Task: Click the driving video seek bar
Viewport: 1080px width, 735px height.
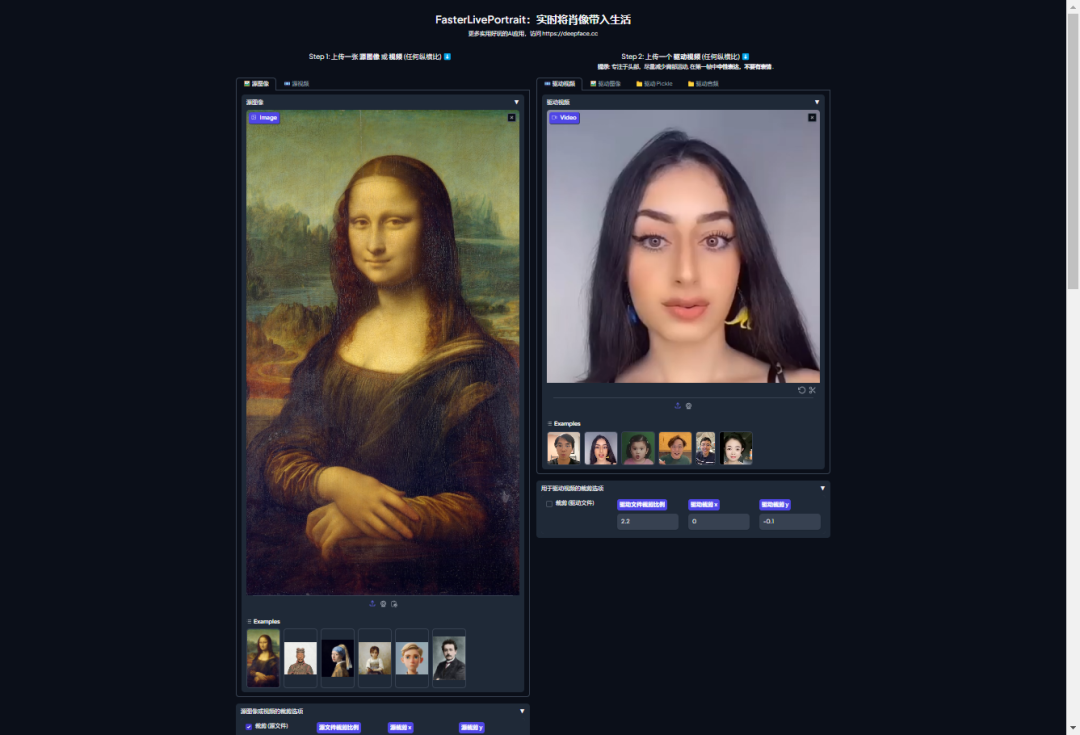Action: coord(683,398)
